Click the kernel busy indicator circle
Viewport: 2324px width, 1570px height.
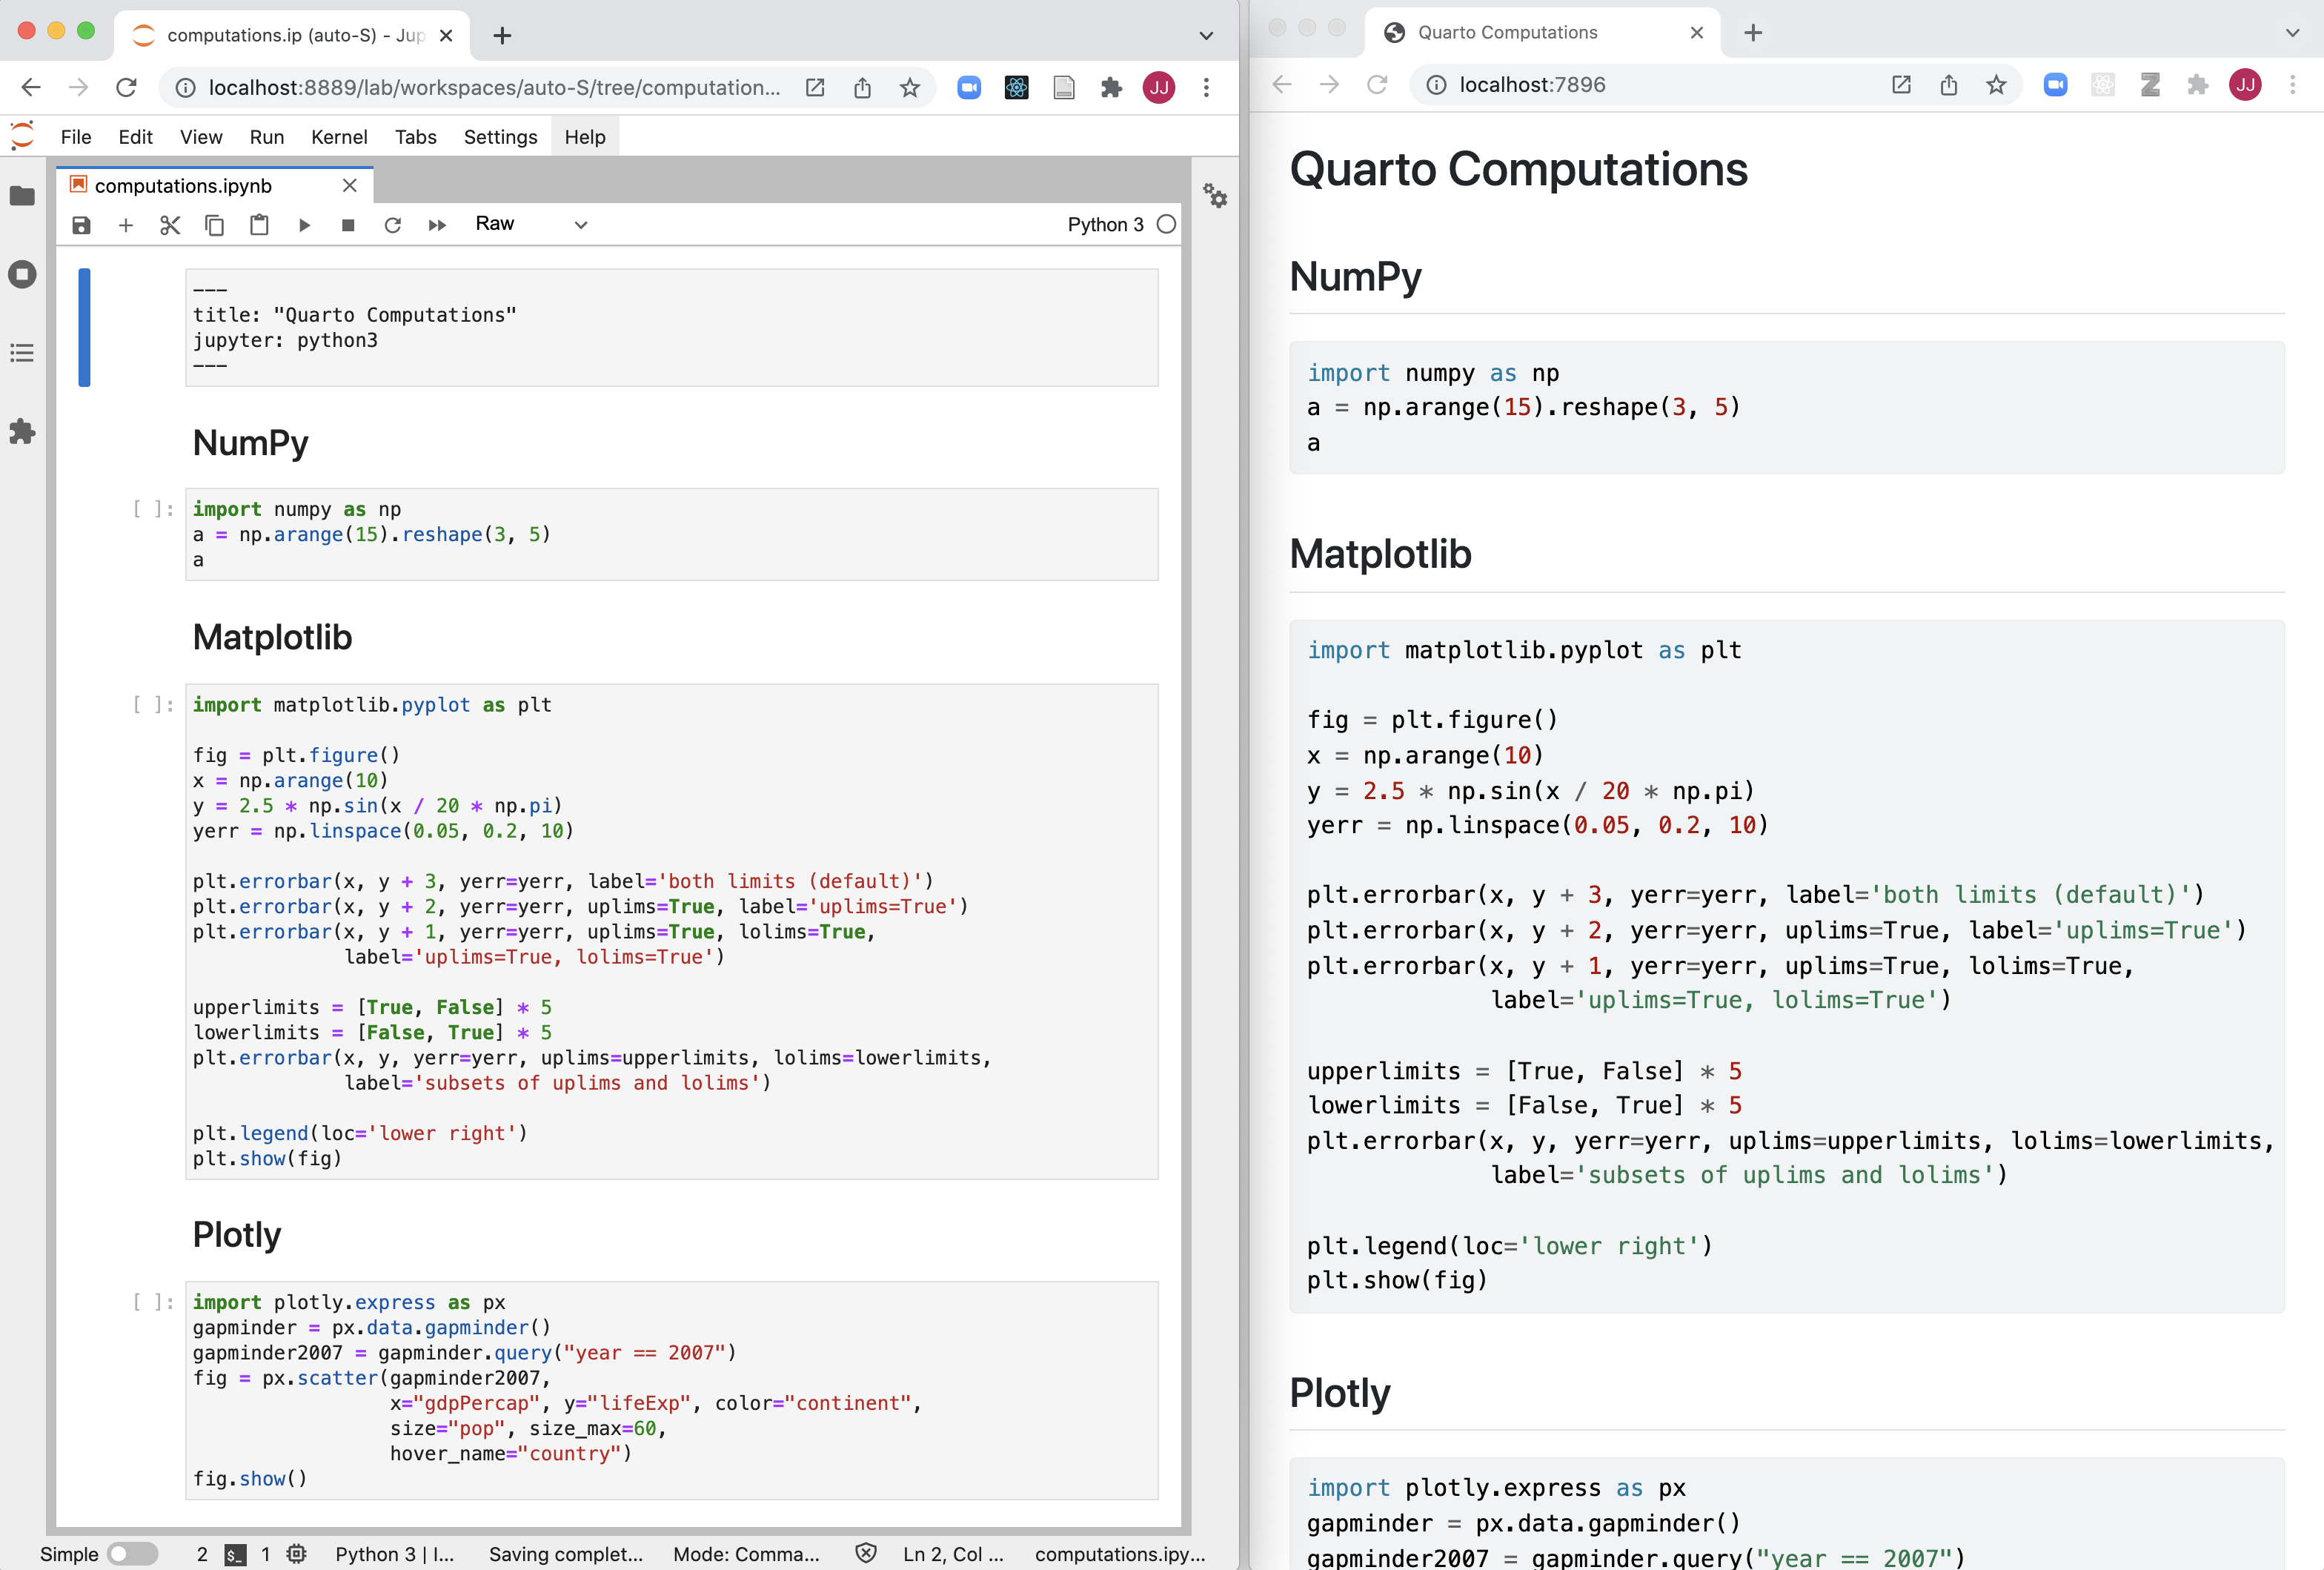click(x=1166, y=225)
